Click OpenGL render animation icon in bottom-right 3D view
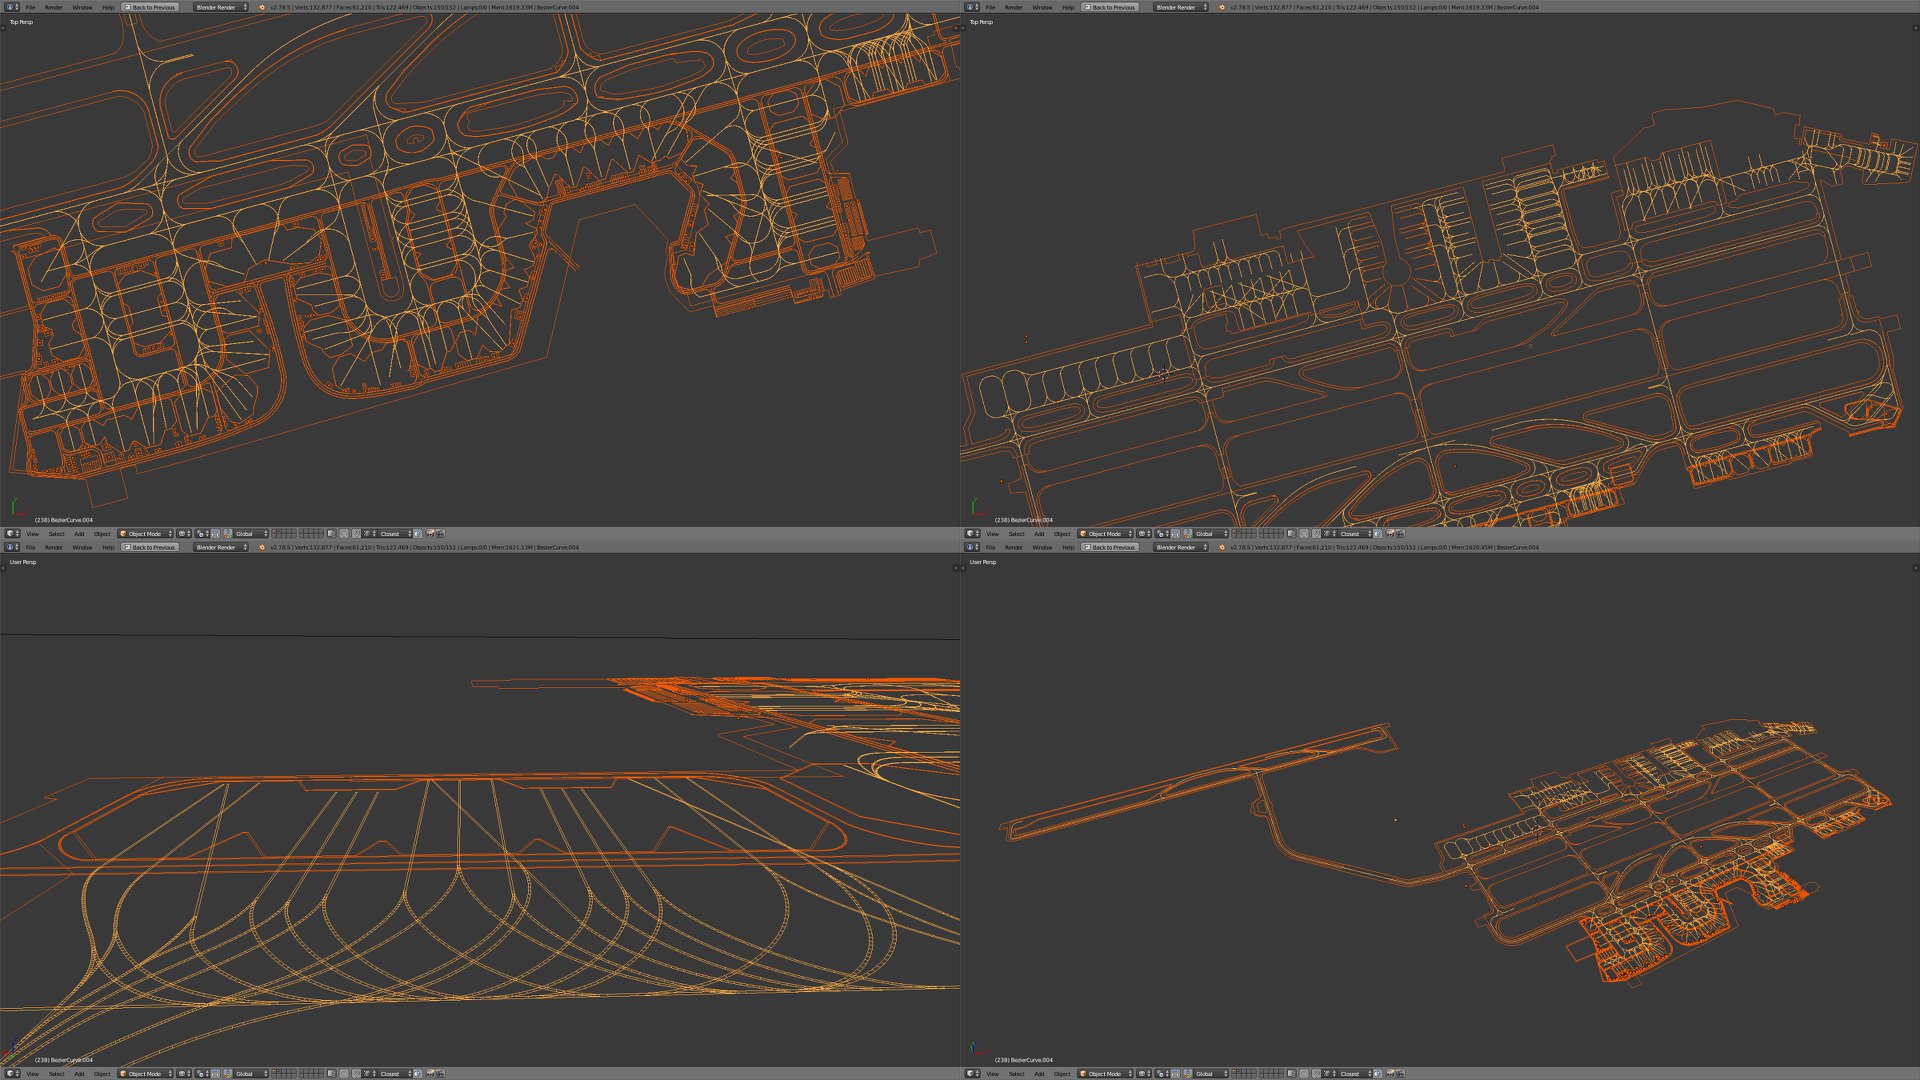 [x=1400, y=1074]
